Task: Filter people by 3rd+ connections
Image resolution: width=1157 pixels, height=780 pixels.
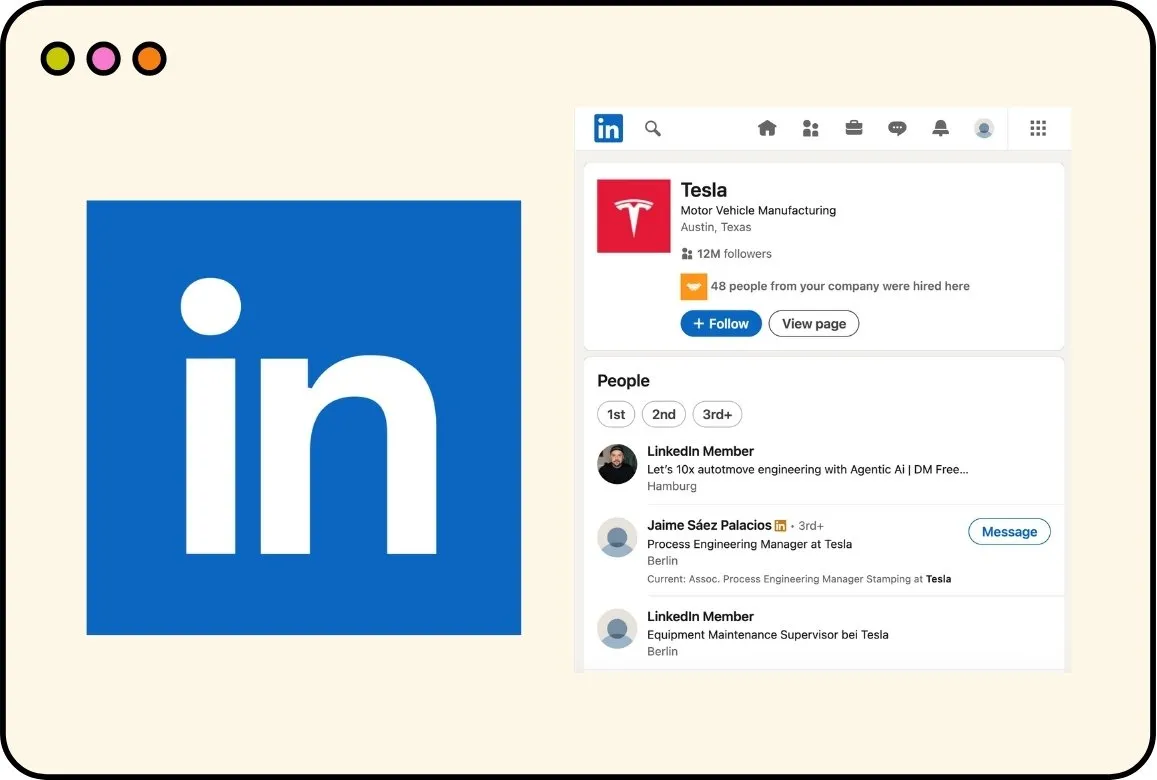Action: (717, 414)
